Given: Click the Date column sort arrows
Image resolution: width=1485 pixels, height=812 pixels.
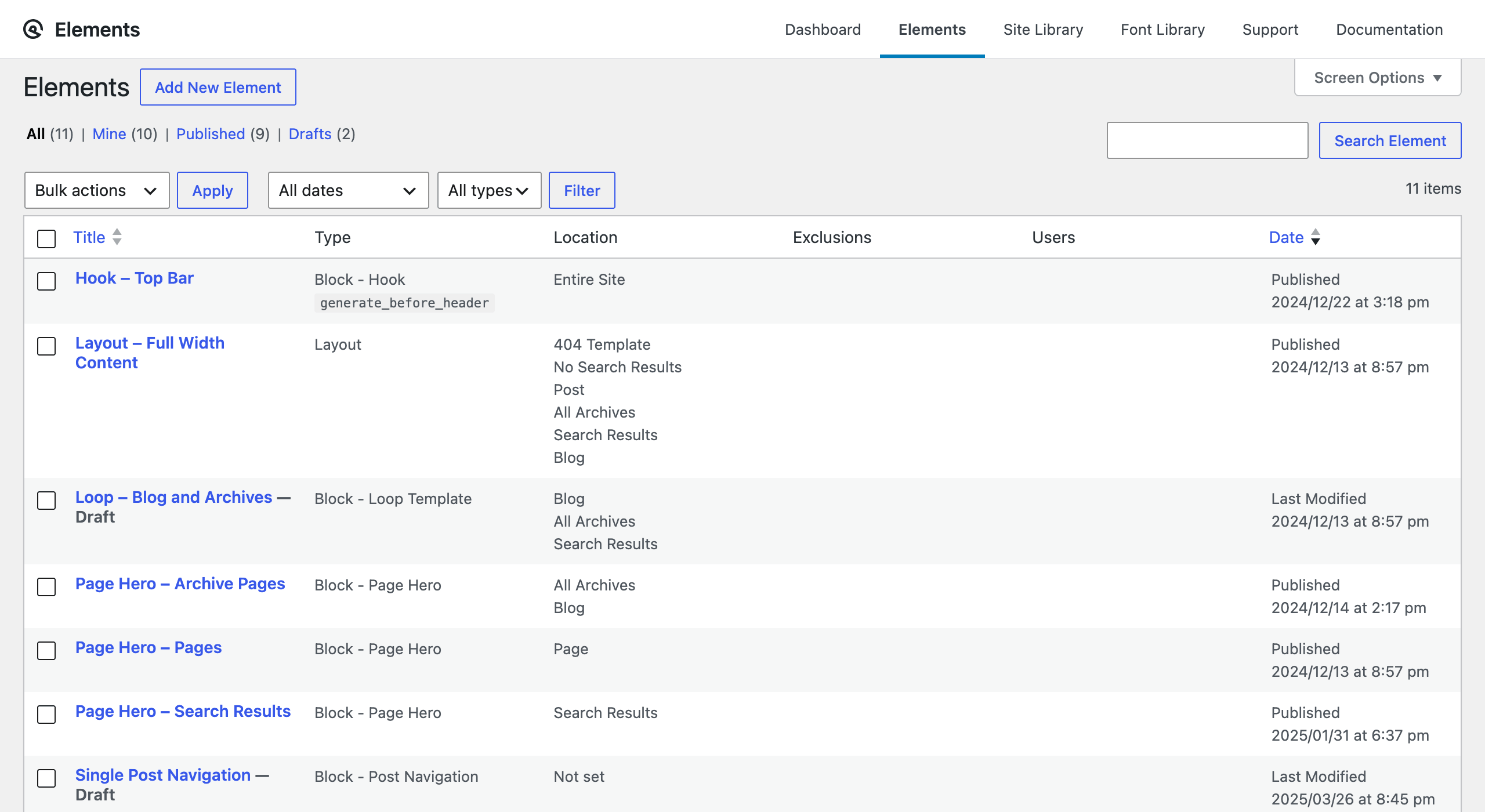Looking at the screenshot, I should pos(1316,238).
